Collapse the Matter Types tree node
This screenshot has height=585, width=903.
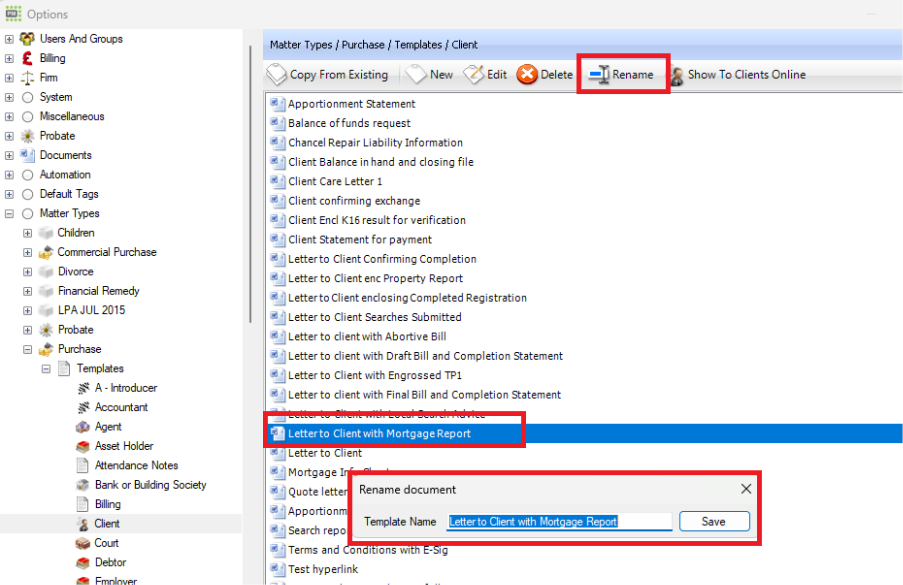[x=10, y=213]
